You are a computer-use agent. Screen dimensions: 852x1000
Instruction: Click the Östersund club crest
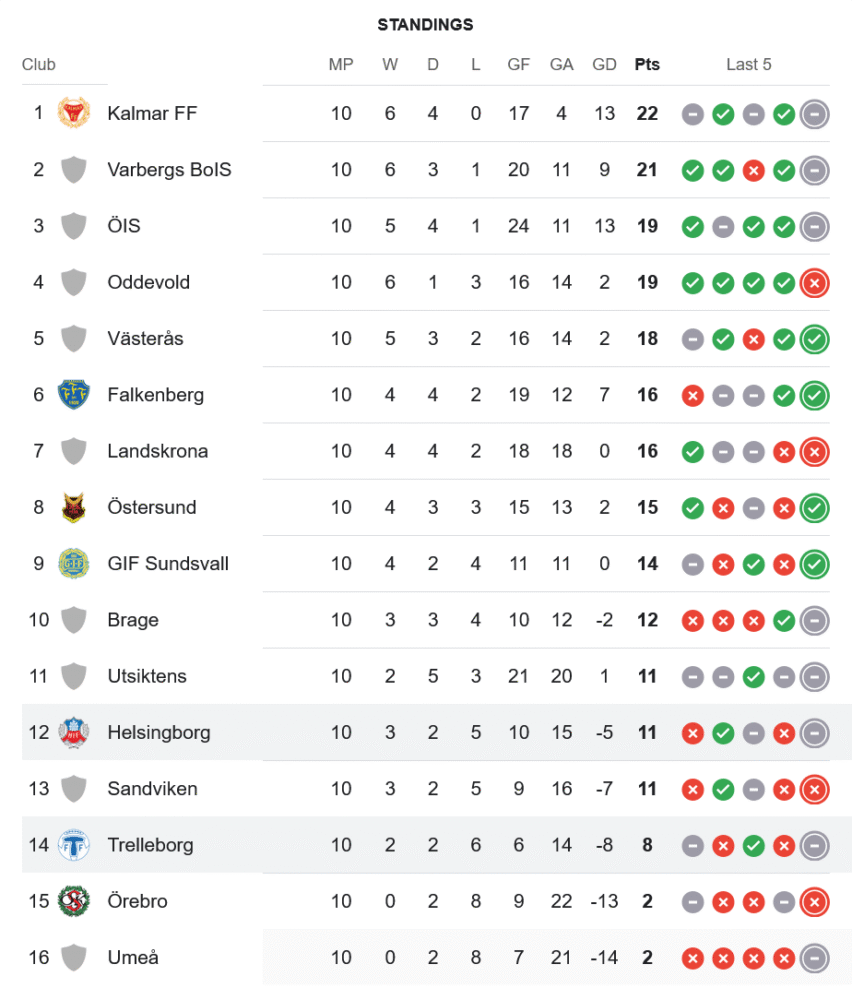73,507
